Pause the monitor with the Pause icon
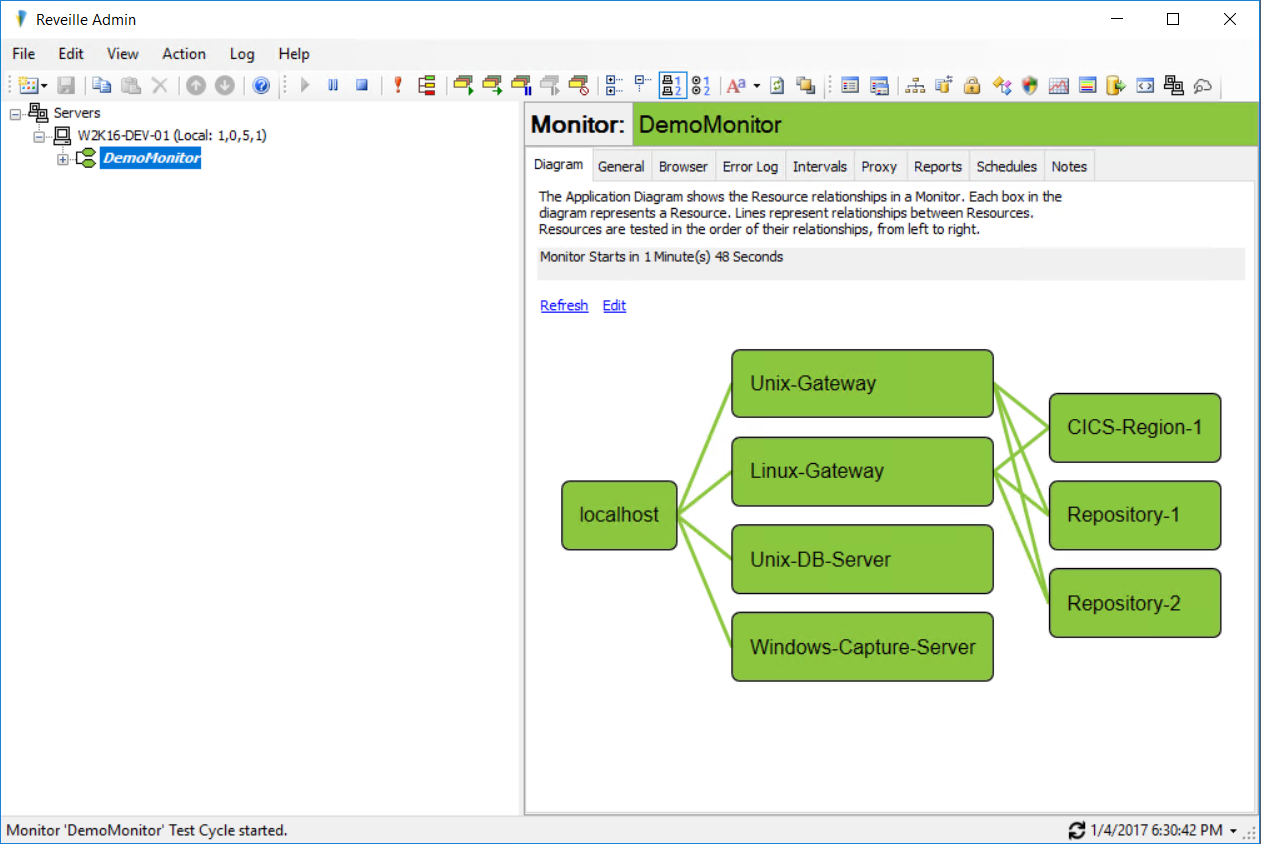 334,86
